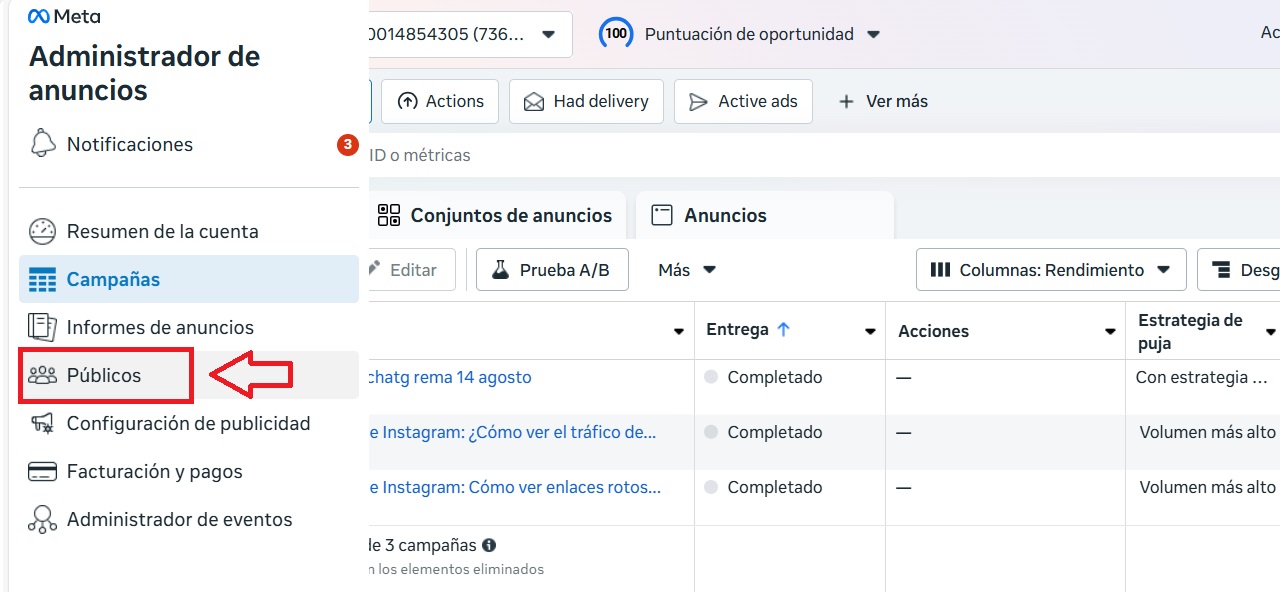Select the Públicos people icon
The height and width of the screenshot is (592, 1280).
(x=42, y=376)
